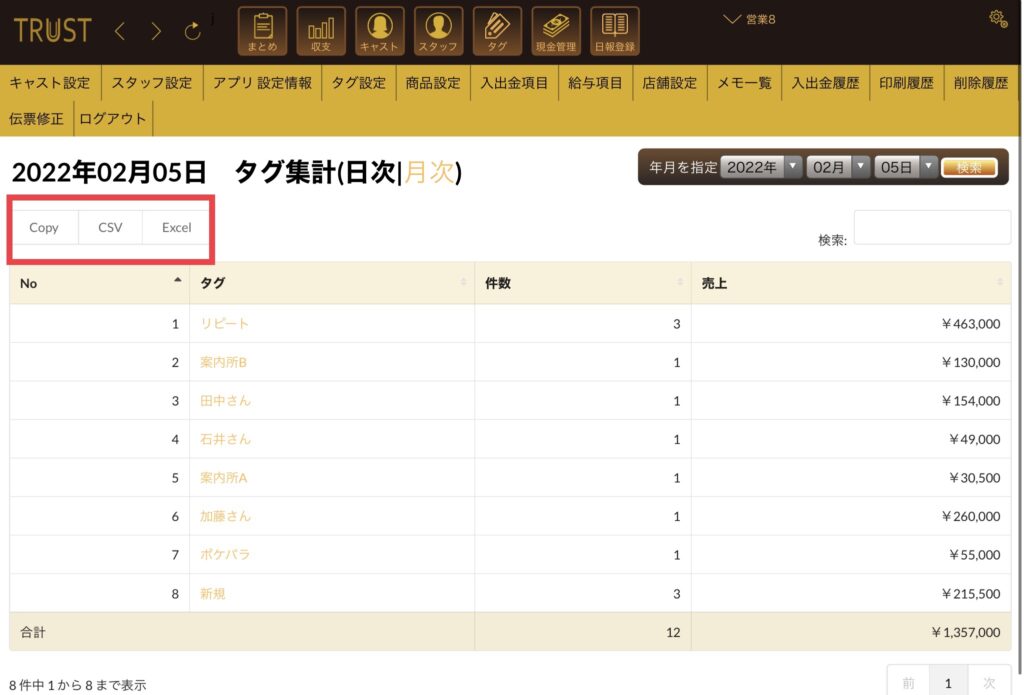
Task: Select the 入出金履歴 menu item
Action: pos(825,83)
